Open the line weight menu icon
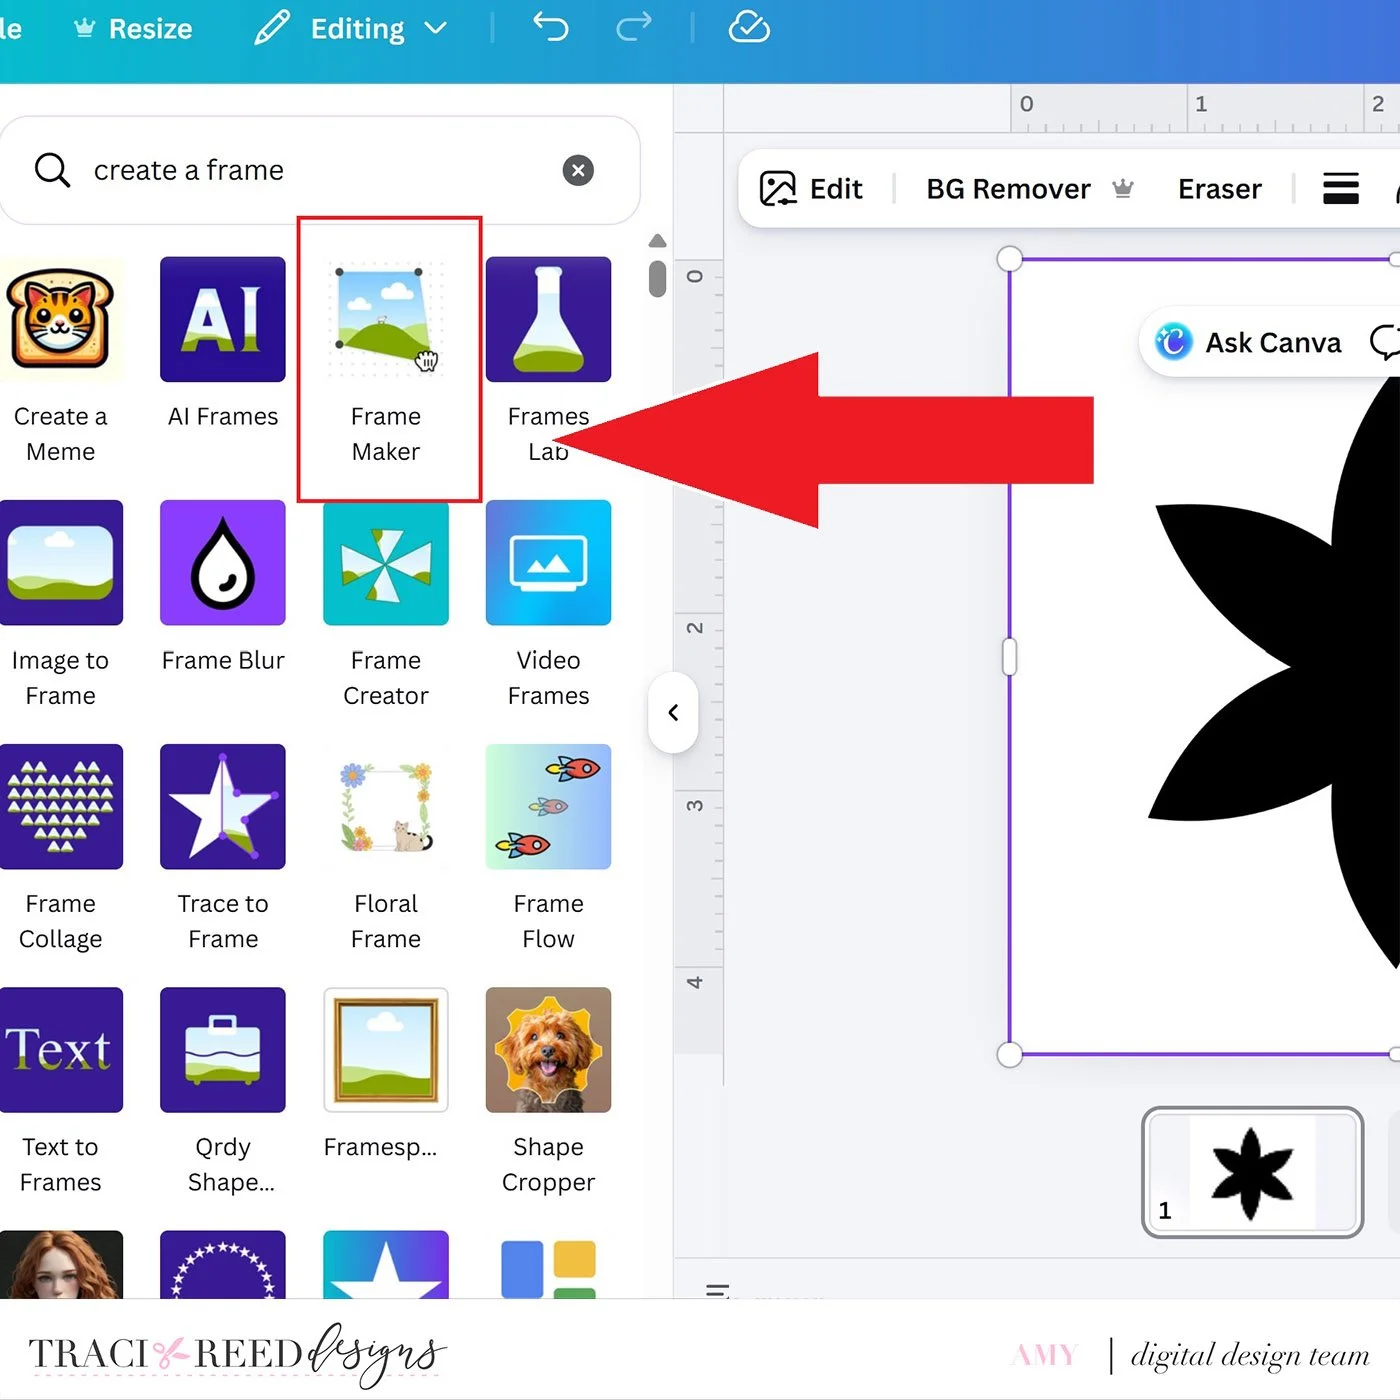Viewport: 1400px width, 1400px height. click(1340, 188)
